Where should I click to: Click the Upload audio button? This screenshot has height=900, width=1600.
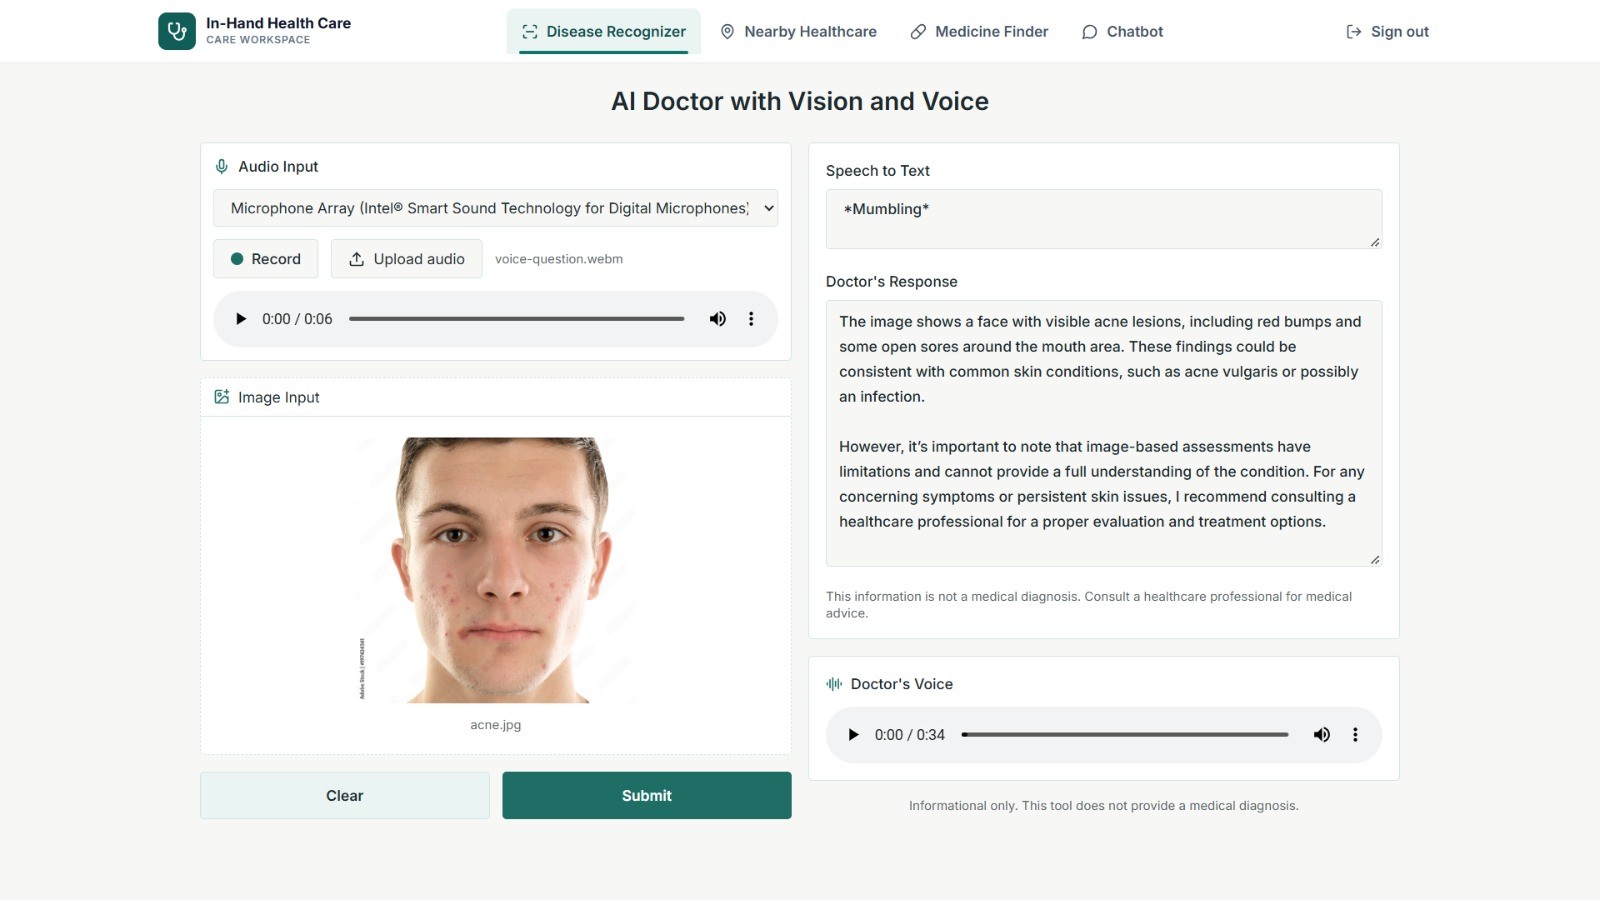[x=406, y=259]
